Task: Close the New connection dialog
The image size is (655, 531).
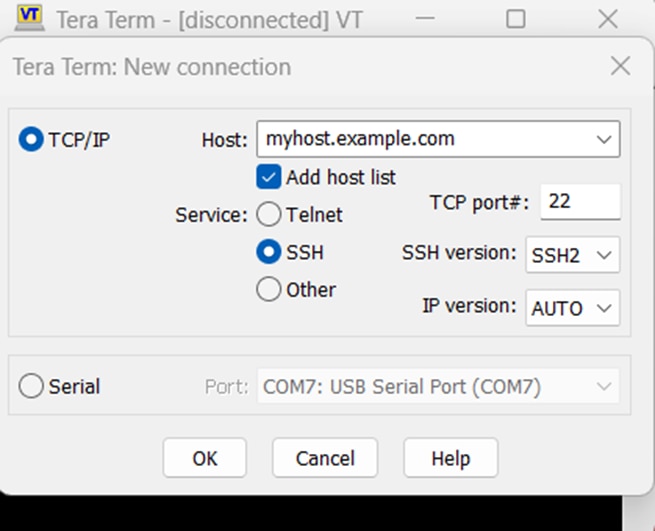Action: 620,67
